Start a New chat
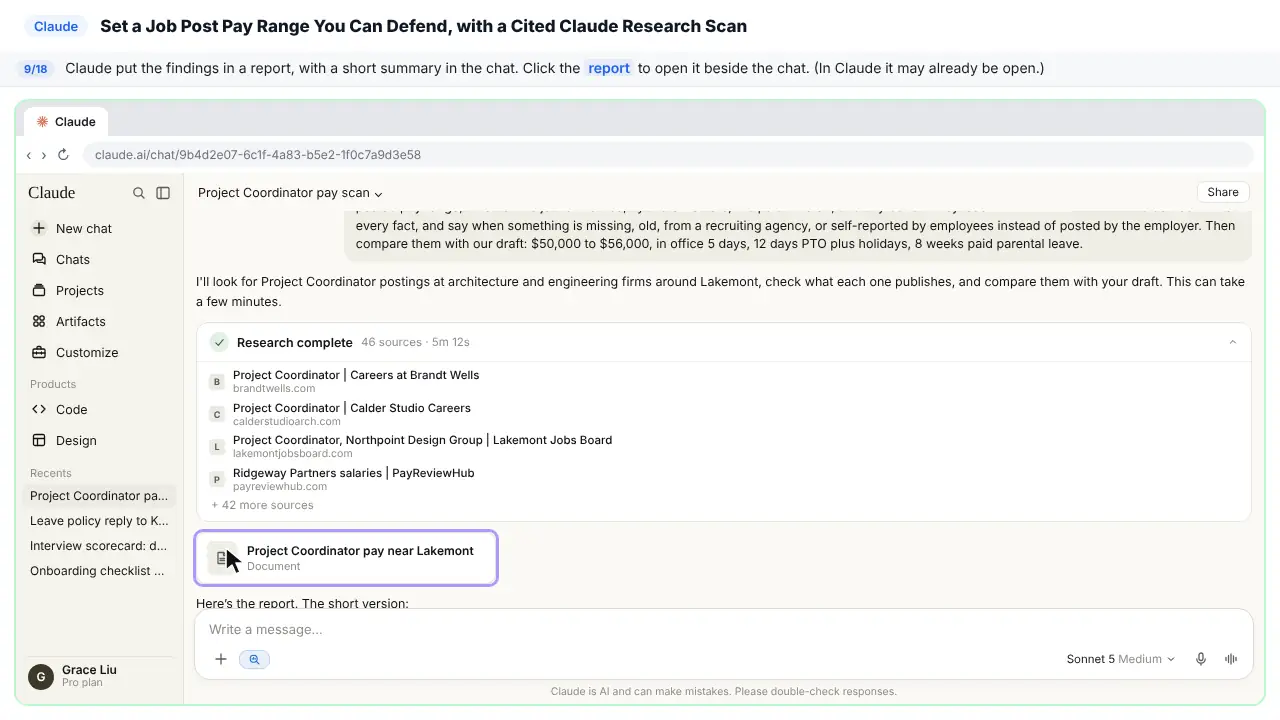1280x720 pixels. [99, 228]
